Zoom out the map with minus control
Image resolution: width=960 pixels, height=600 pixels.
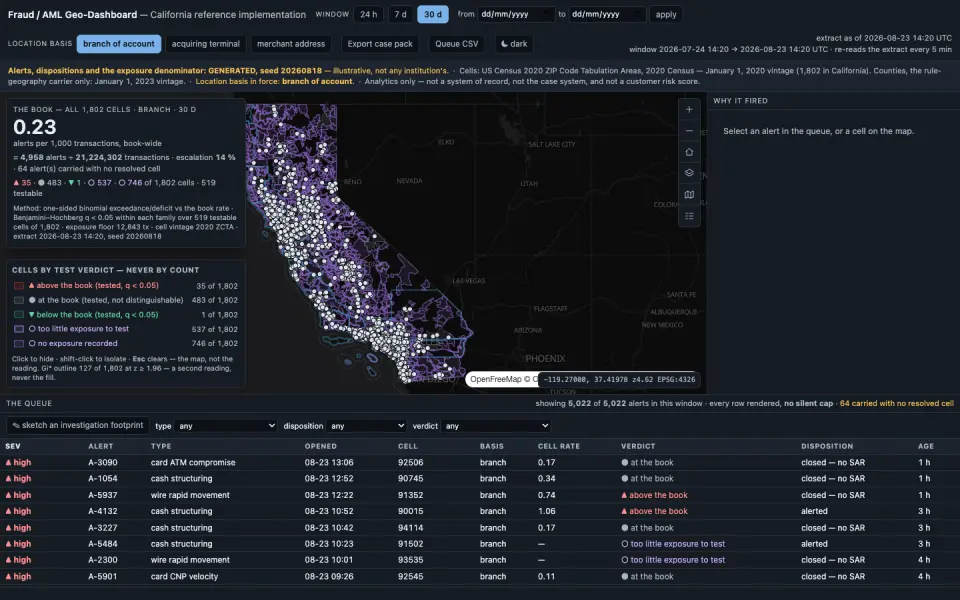pos(689,131)
